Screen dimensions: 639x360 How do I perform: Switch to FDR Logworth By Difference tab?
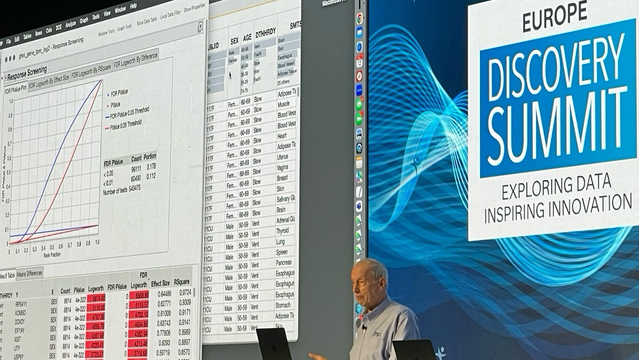[x=136, y=59]
